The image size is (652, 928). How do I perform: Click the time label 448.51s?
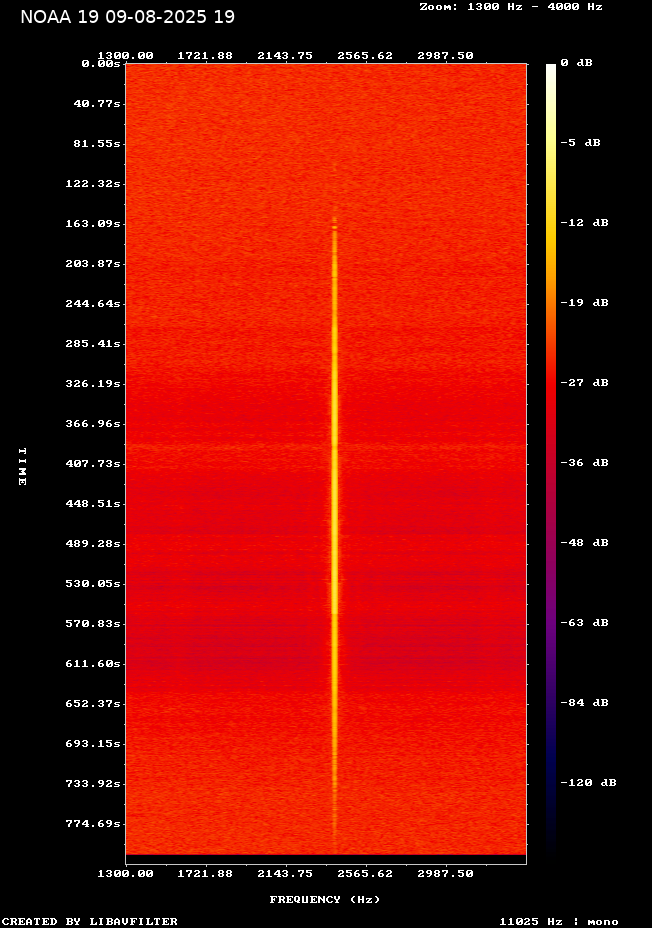coord(93,504)
